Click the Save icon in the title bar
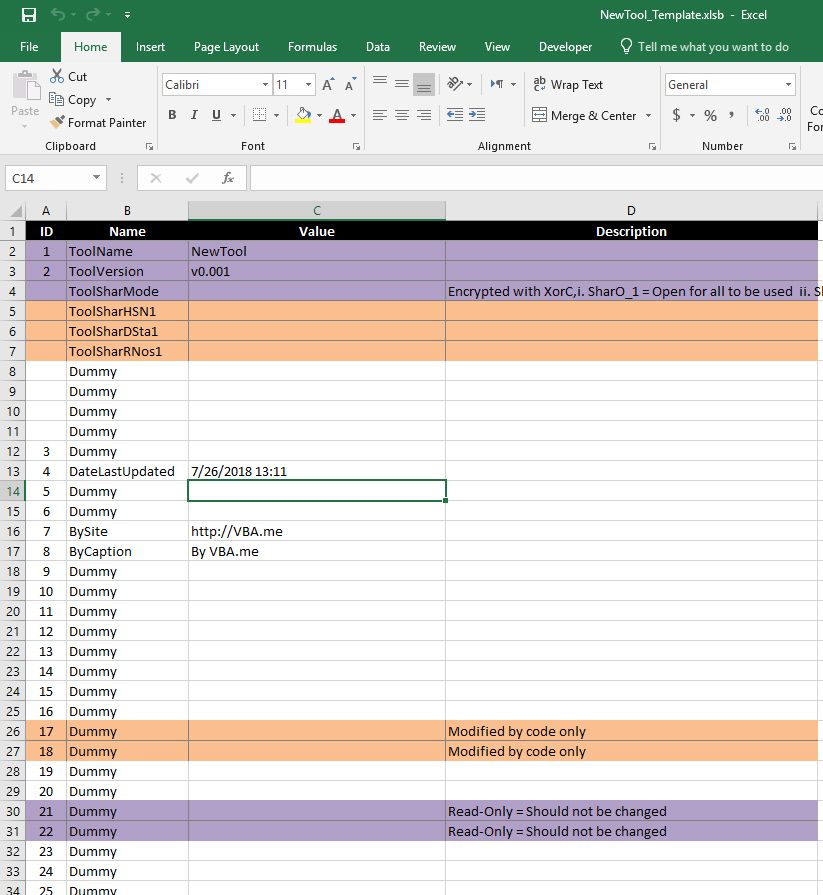This screenshot has height=895, width=823. [x=29, y=15]
